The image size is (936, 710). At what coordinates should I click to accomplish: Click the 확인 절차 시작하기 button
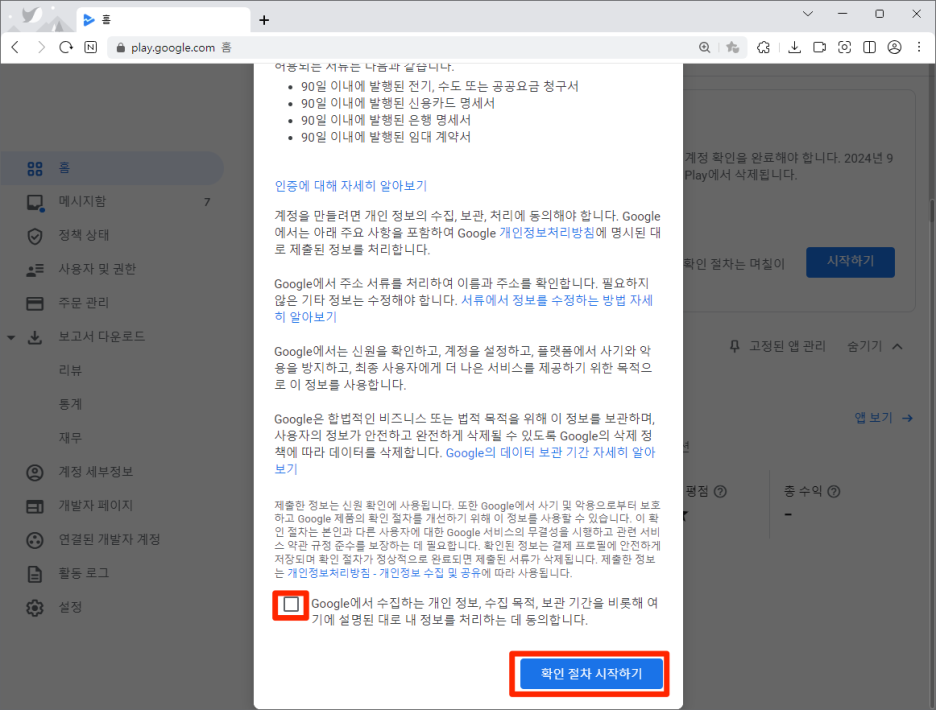coord(591,674)
